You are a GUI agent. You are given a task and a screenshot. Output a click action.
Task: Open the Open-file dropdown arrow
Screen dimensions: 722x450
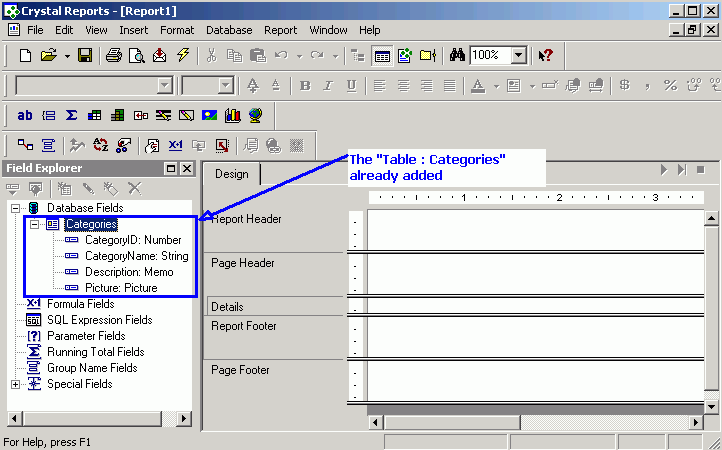[x=67, y=56]
